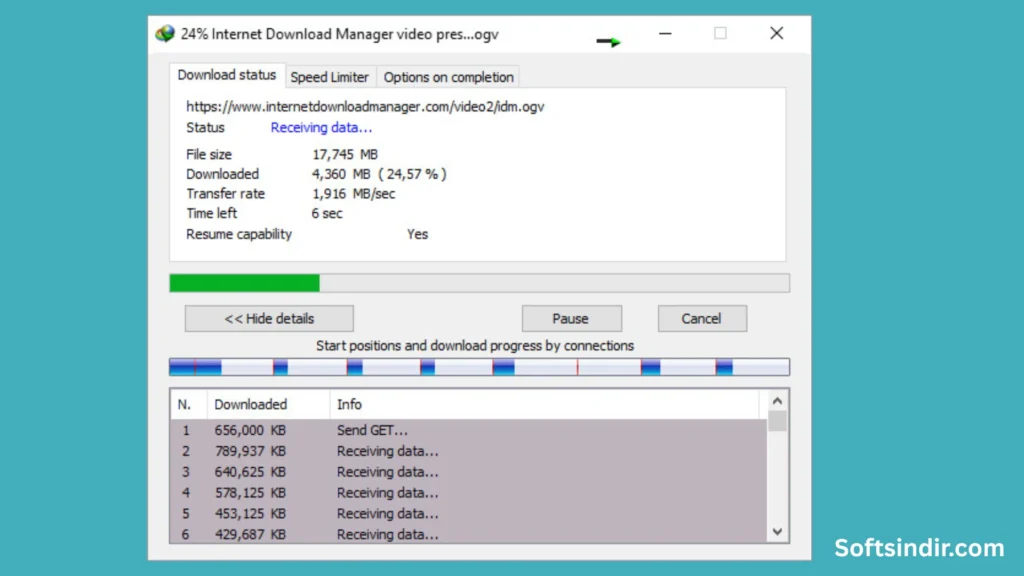Click the green arrow icon in title bar
1024x576 pixels.
point(609,41)
